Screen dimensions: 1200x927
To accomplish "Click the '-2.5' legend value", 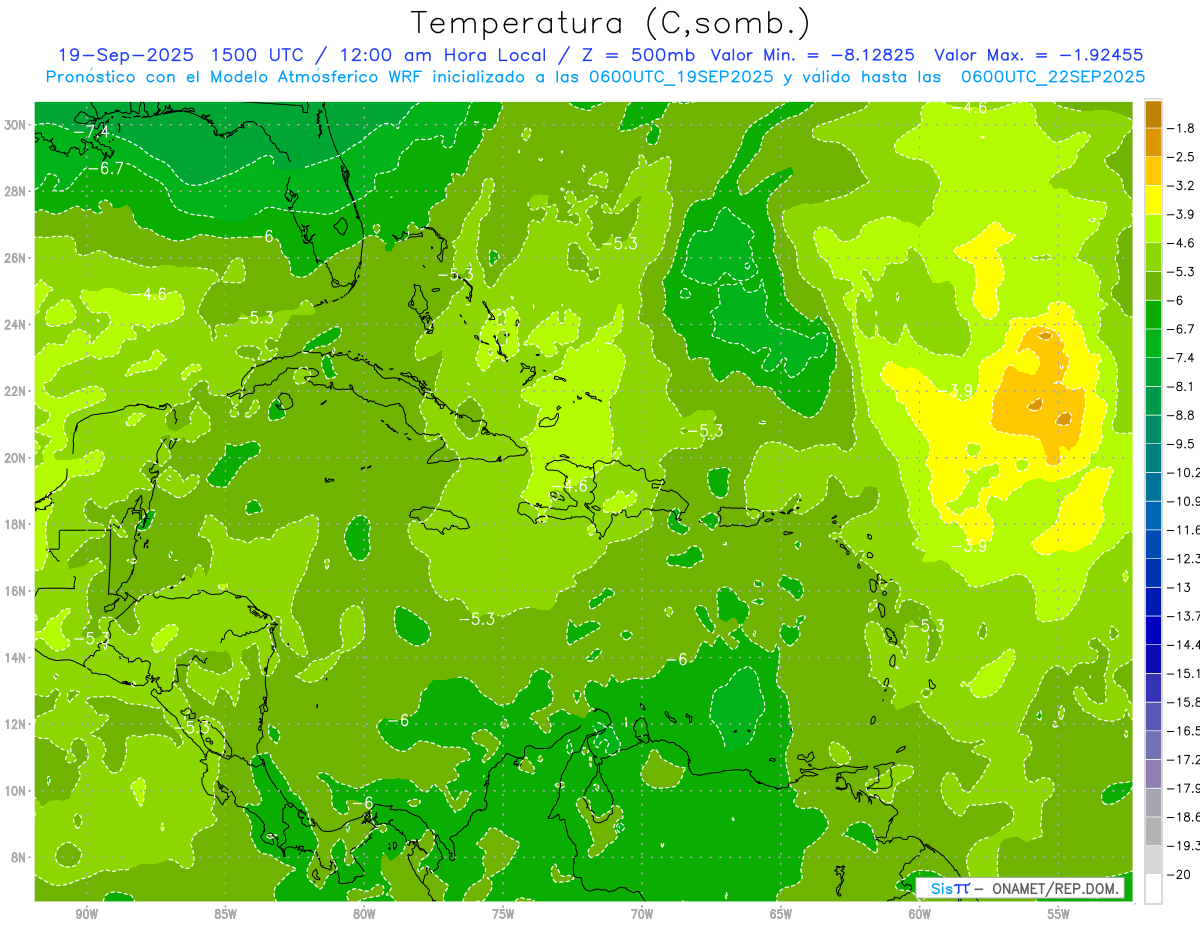I will (x=1181, y=157).
